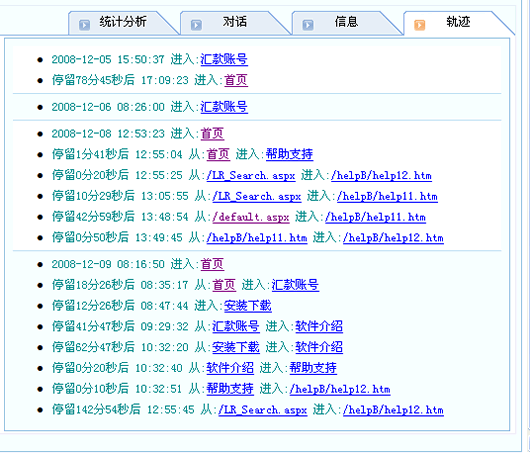The height and width of the screenshot is (453, 530).
Task: Open /helpB/help12.htm link in the last entry
Action: (x=393, y=410)
